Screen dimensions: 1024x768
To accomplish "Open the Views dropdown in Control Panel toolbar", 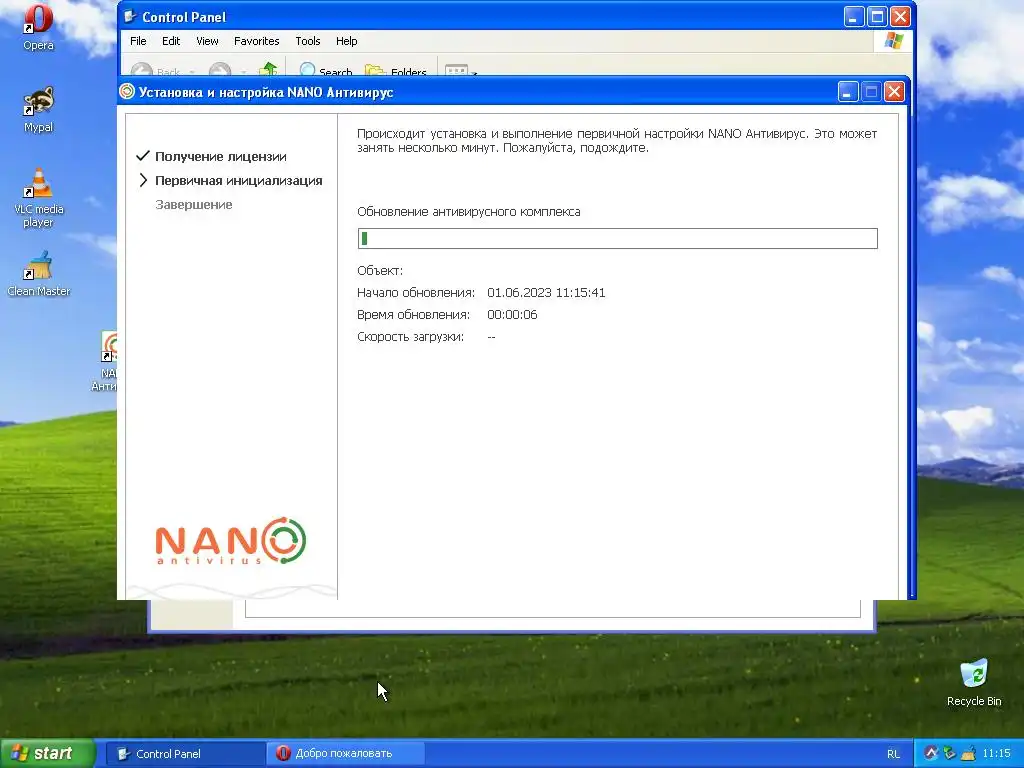I will pyautogui.click(x=460, y=71).
